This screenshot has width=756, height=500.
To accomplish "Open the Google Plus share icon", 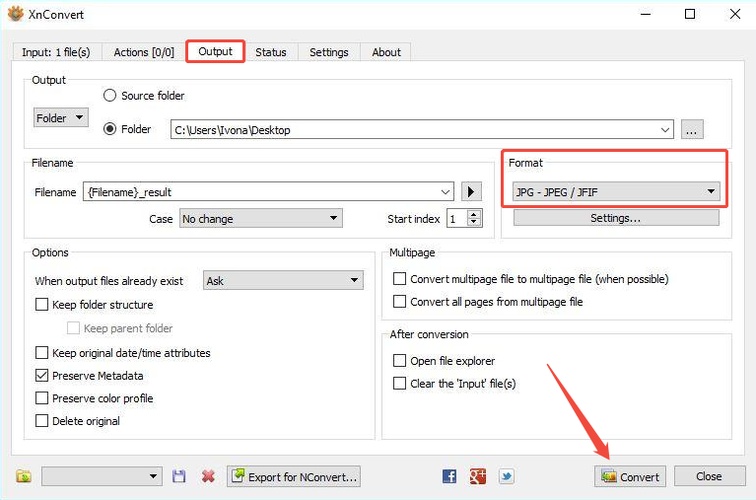I will click(478, 476).
